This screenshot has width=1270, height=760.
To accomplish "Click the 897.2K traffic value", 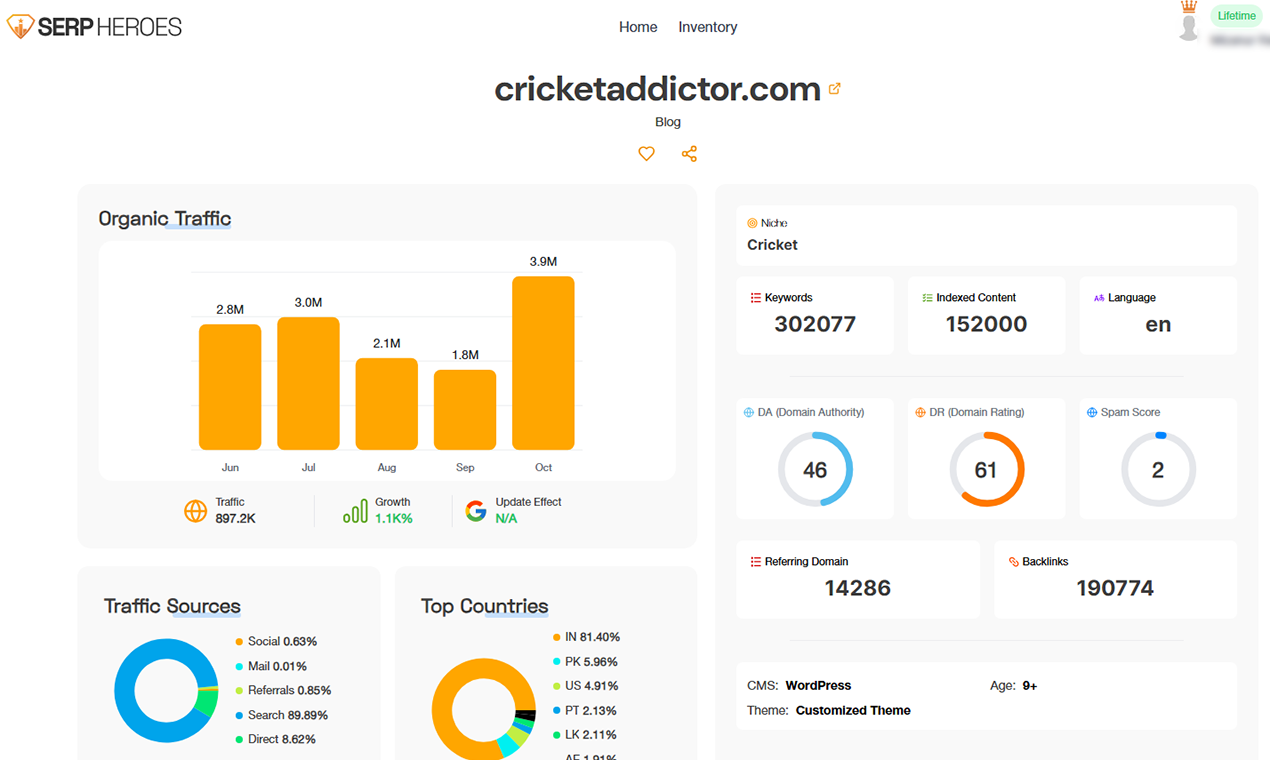I will tap(236, 519).
